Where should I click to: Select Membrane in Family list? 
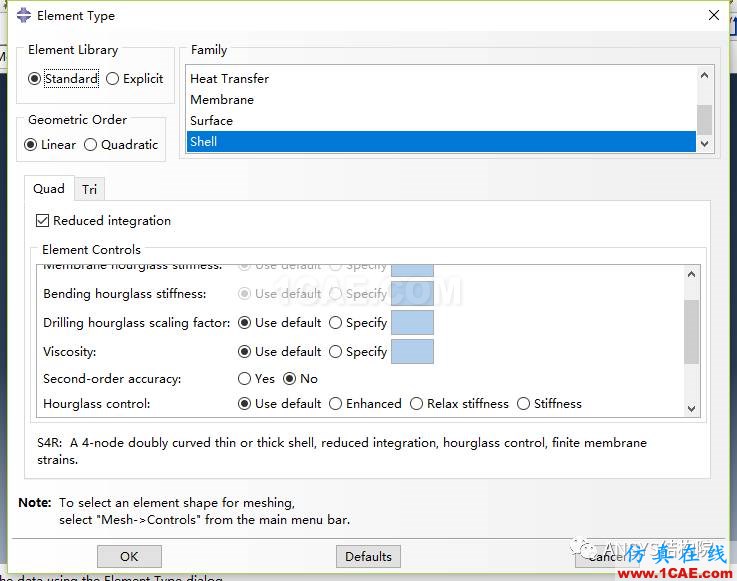[x=441, y=100]
